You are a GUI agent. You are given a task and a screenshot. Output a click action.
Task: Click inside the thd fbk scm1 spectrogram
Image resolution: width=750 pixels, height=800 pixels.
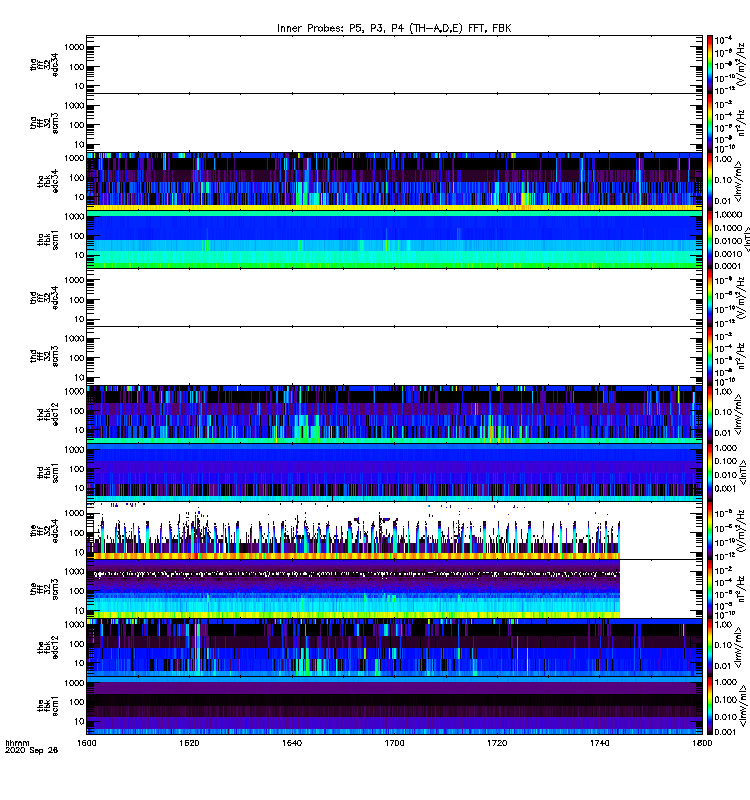(394, 473)
